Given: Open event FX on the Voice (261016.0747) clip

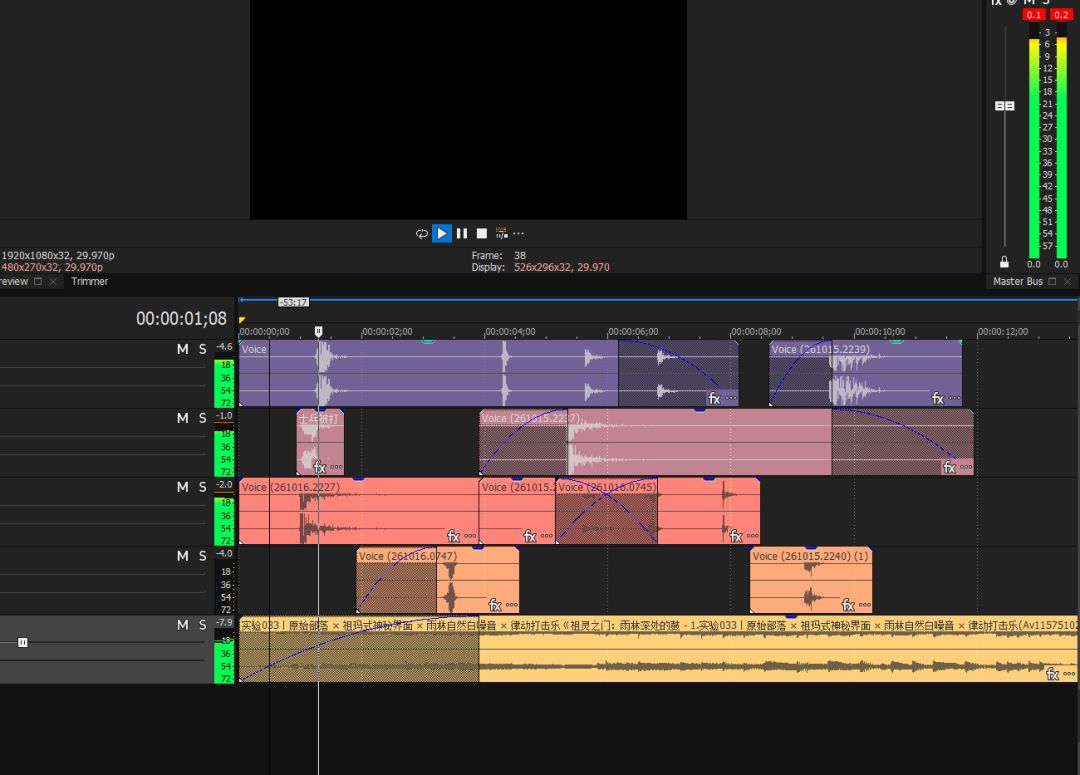Looking at the screenshot, I should (495, 605).
